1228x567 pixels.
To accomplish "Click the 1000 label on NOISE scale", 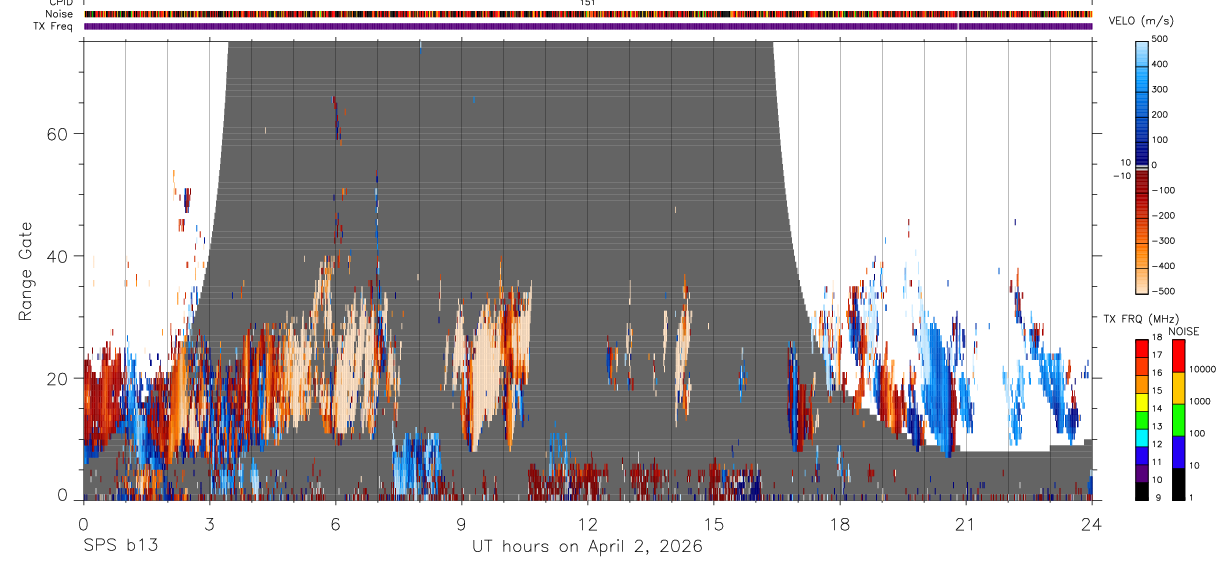I will tap(1199, 401).
